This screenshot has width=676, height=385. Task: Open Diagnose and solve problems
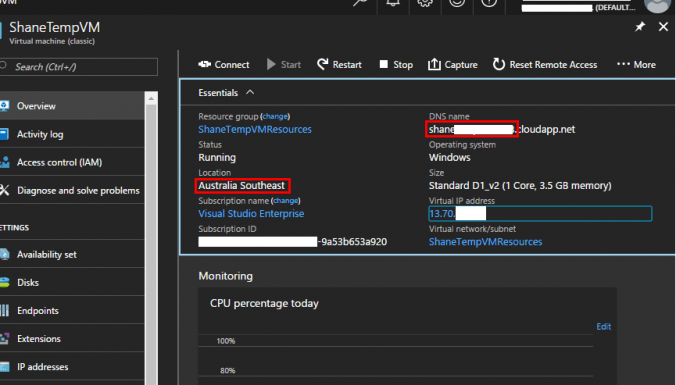pyautogui.click(x=72, y=190)
